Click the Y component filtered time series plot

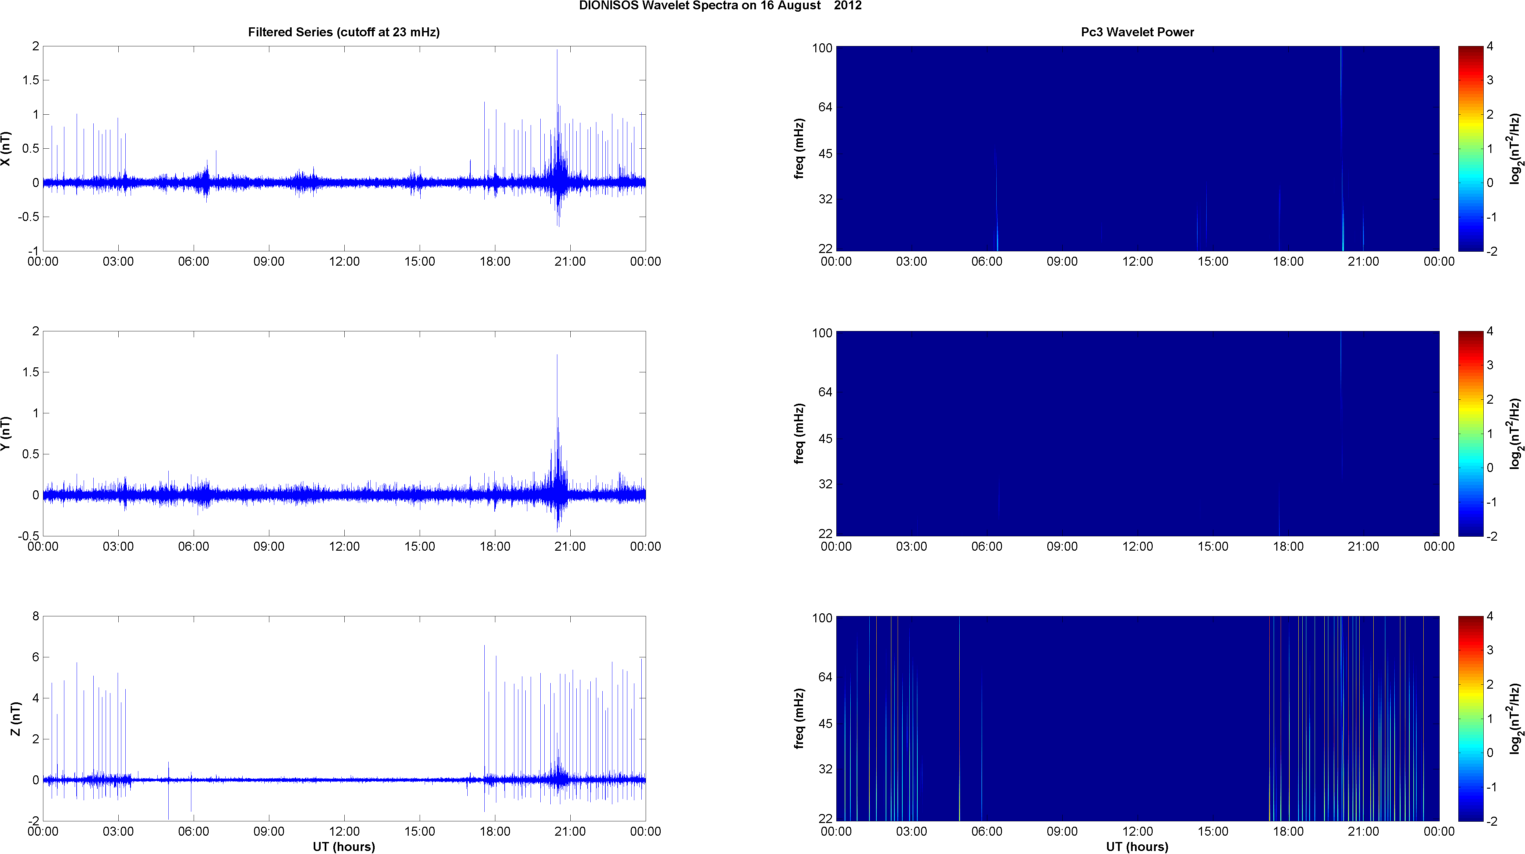(344, 434)
